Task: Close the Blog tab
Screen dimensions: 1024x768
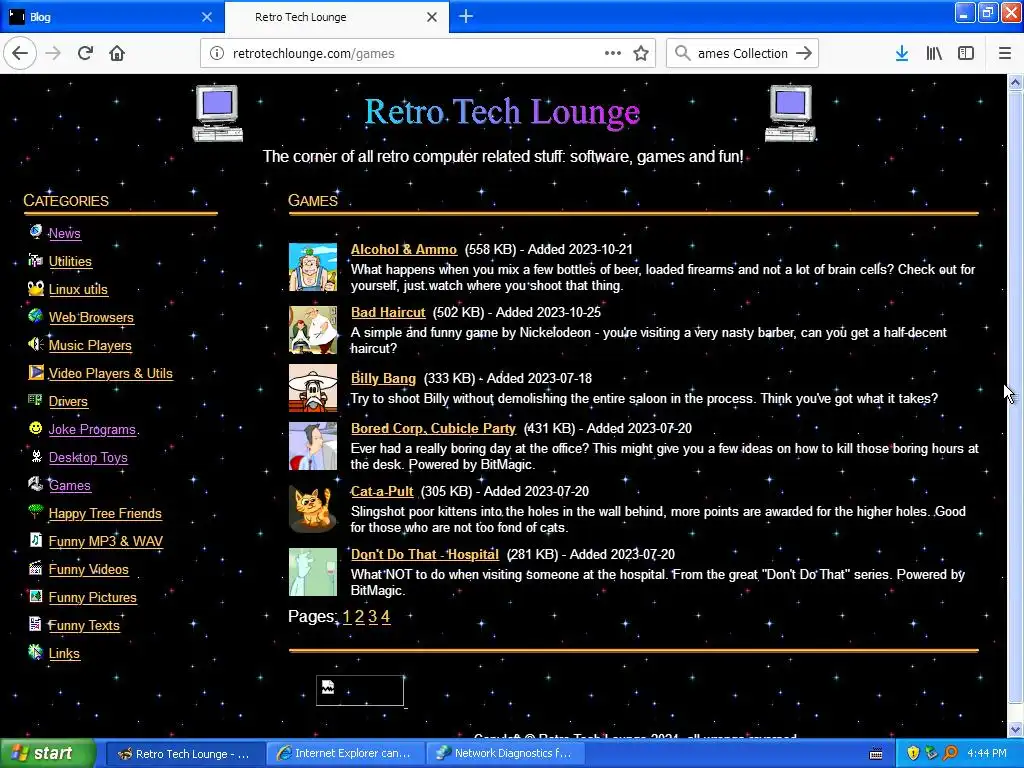Action: coord(207,17)
